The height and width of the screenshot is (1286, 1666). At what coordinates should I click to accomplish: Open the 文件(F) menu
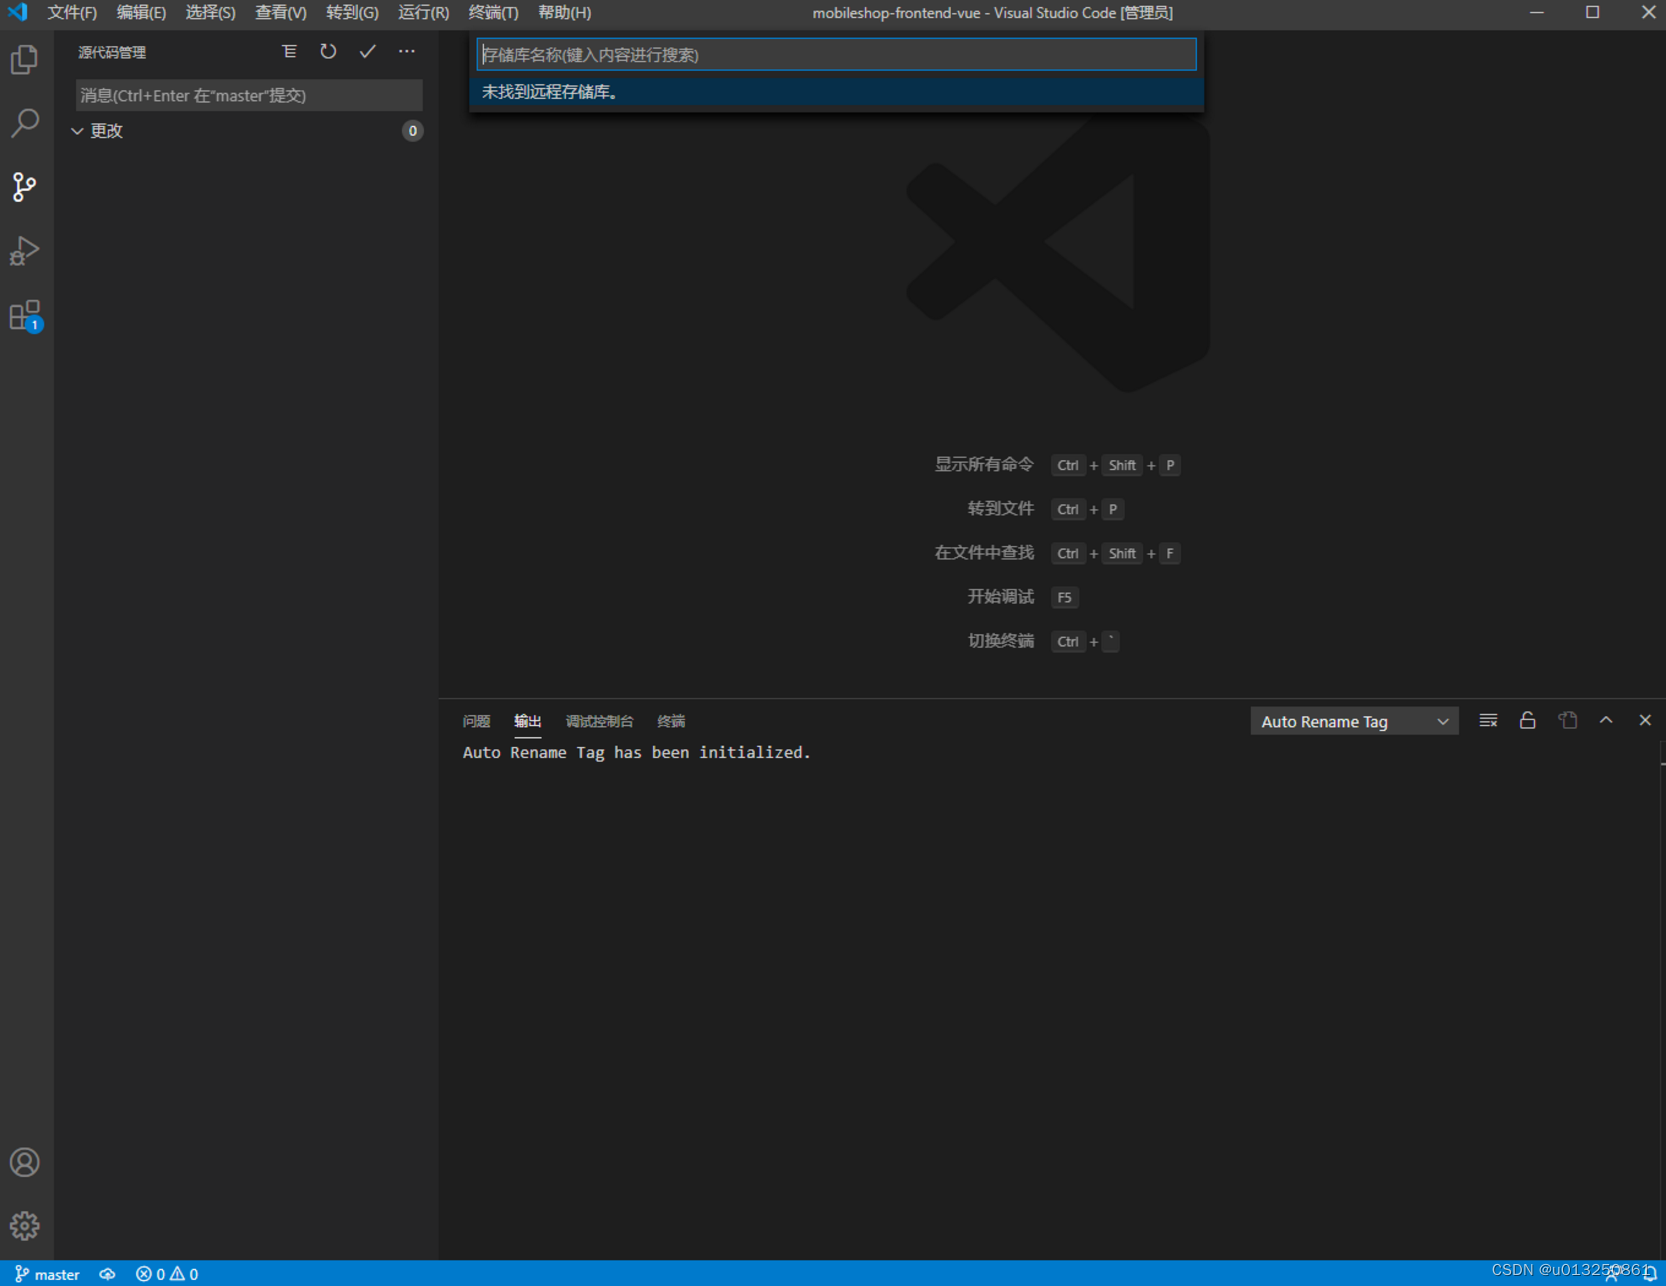click(72, 13)
